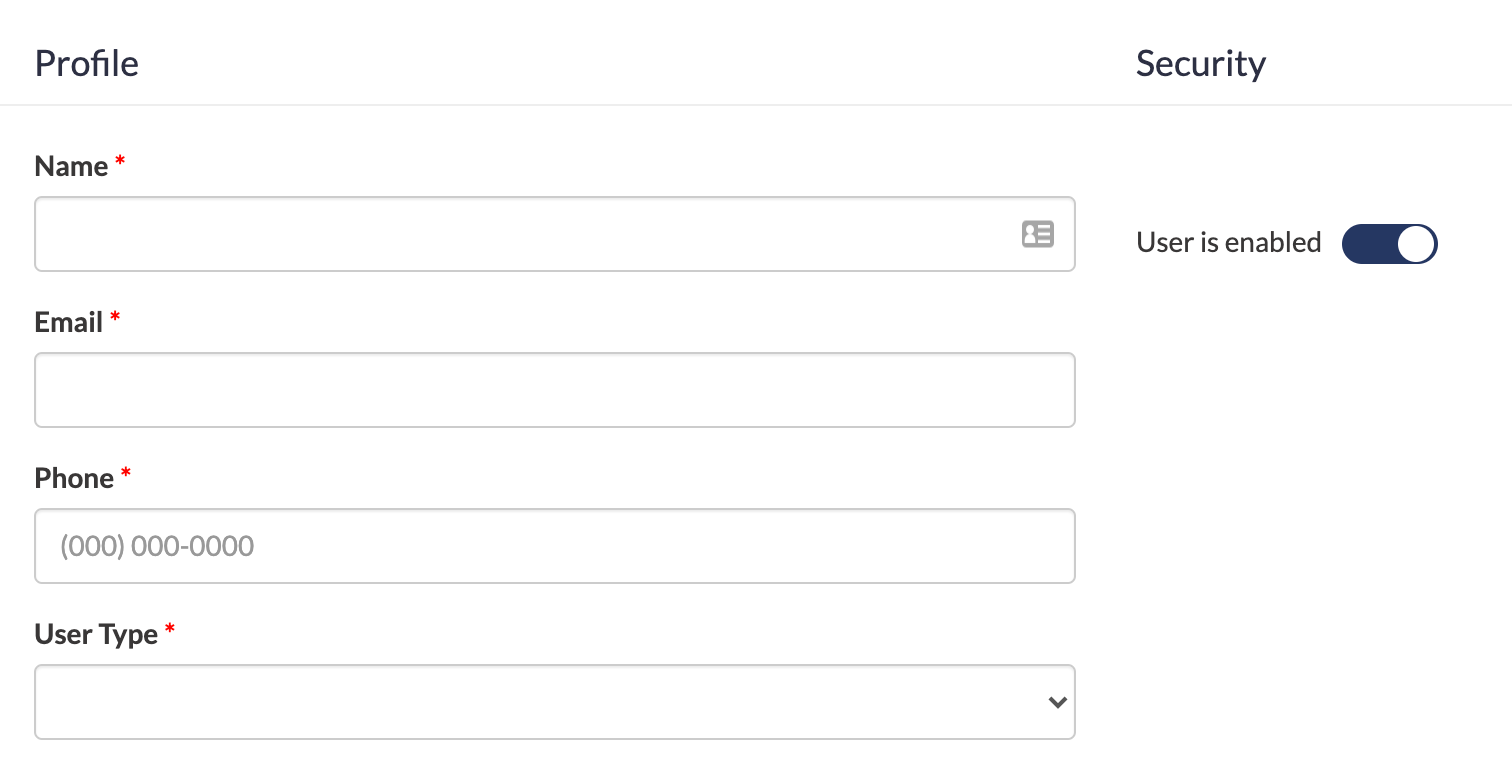This screenshot has width=1512, height=778.
Task: Click the User Type field label
Action: pyautogui.click(x=96, y=634)
